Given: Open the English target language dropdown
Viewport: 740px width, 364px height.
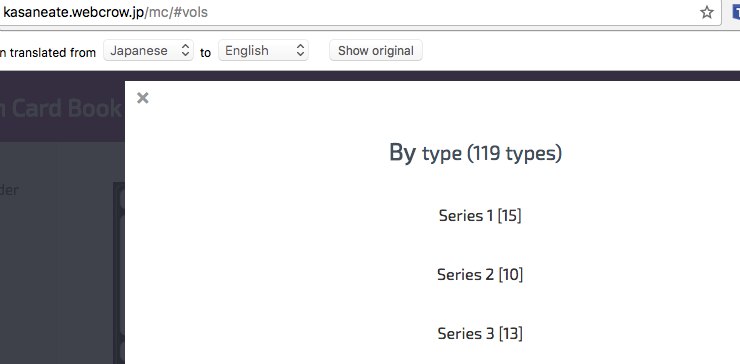Looking at the screenshot, I should click(x=263, y=51).
